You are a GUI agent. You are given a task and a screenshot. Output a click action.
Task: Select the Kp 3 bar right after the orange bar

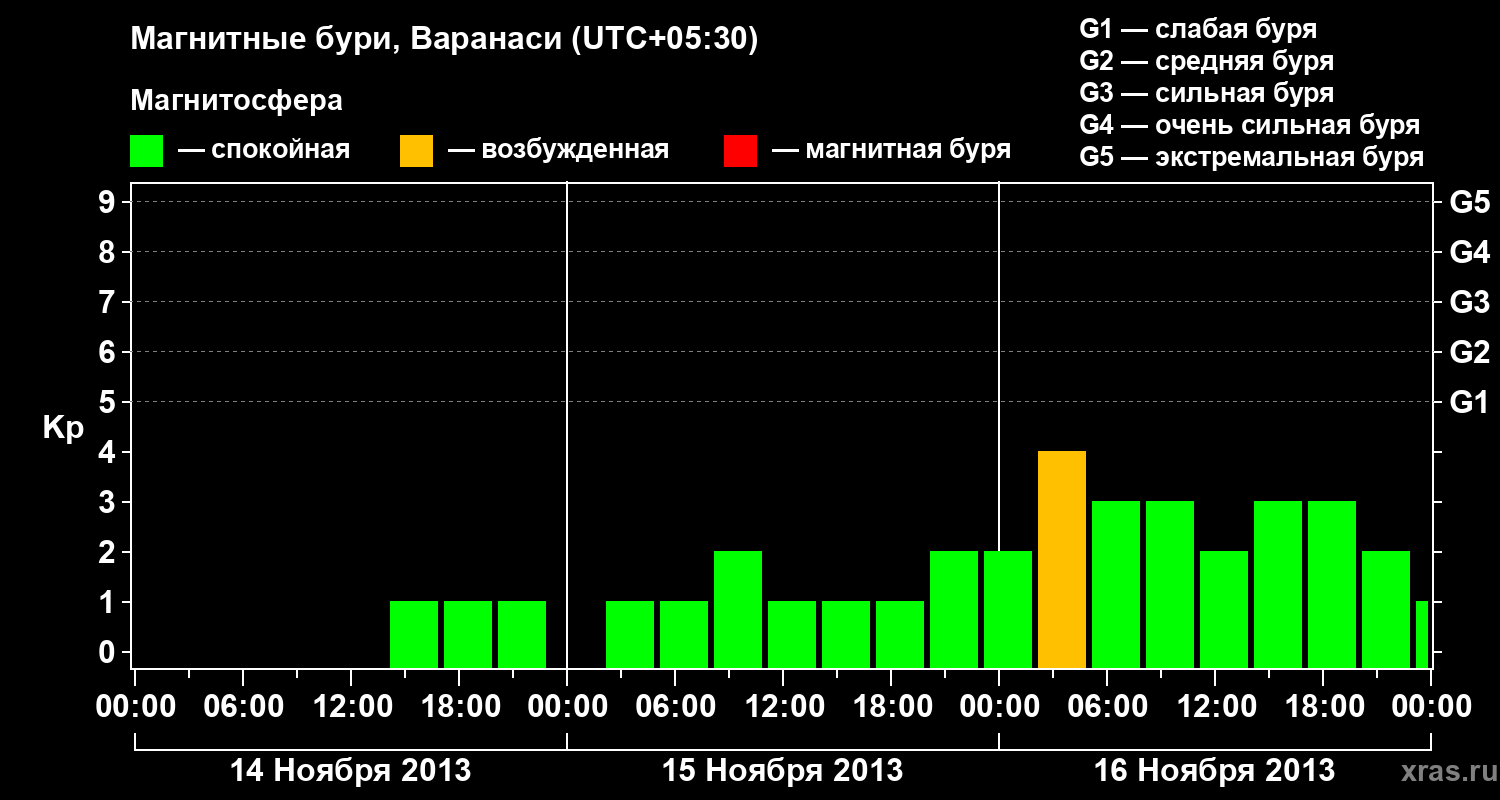click(1116, 585)
